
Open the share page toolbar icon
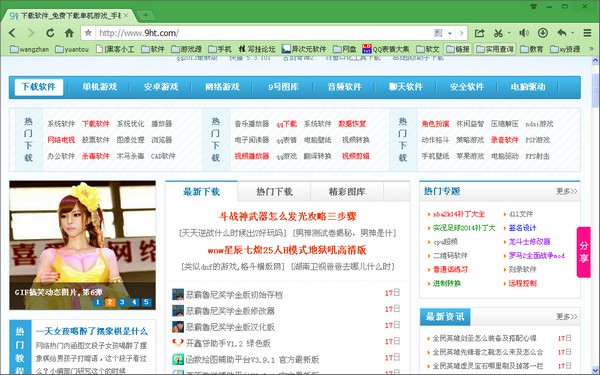click(x=479, y=33)
